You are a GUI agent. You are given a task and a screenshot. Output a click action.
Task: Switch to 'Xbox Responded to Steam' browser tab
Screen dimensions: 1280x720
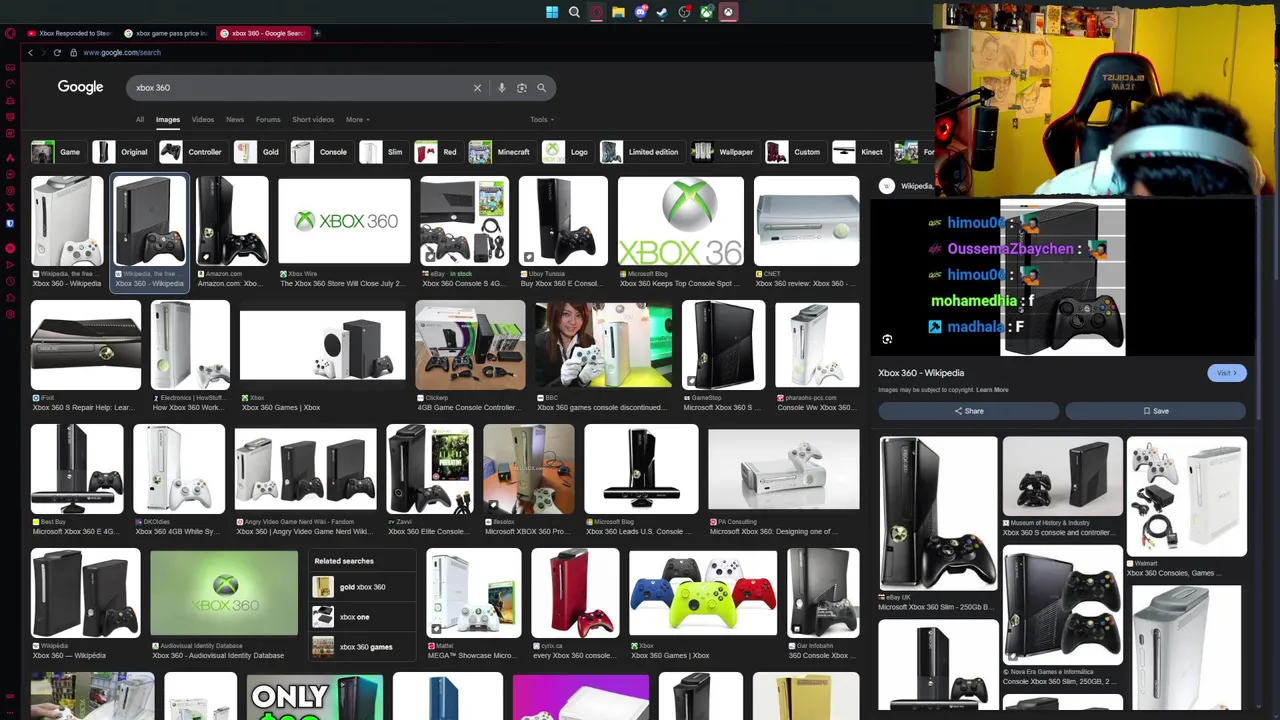70,33
